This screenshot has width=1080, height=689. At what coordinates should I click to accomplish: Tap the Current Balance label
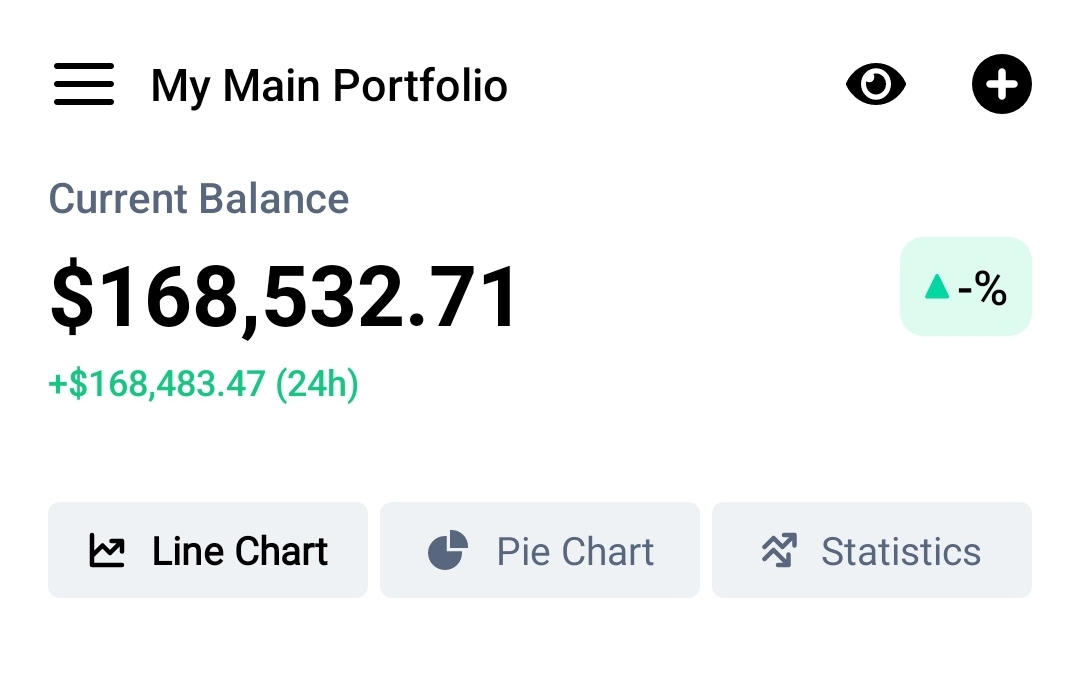(x=199, y=199)
